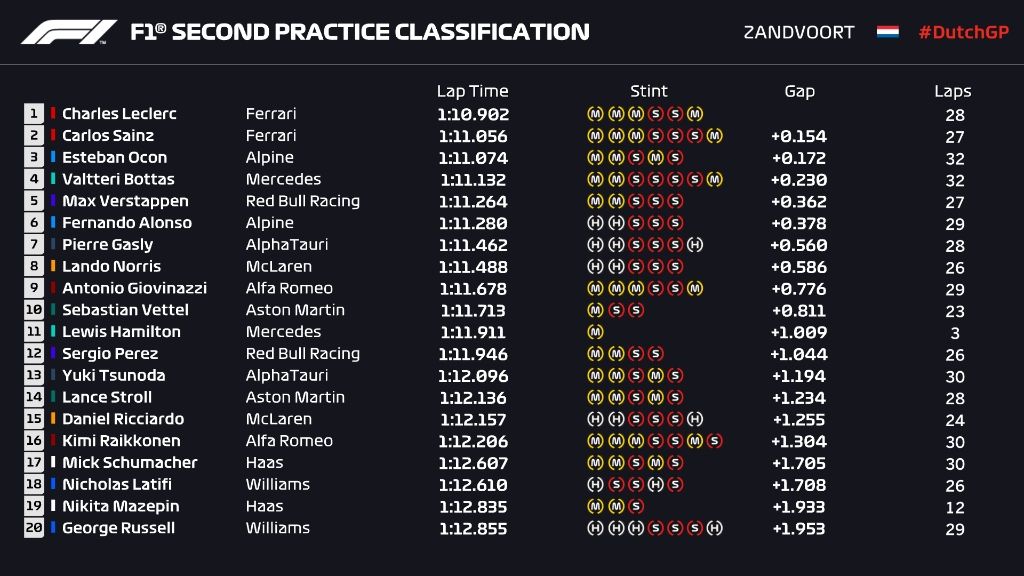
Task: Click the medium tyre icon in Vettel's stint
Action: tap(595, 310)
